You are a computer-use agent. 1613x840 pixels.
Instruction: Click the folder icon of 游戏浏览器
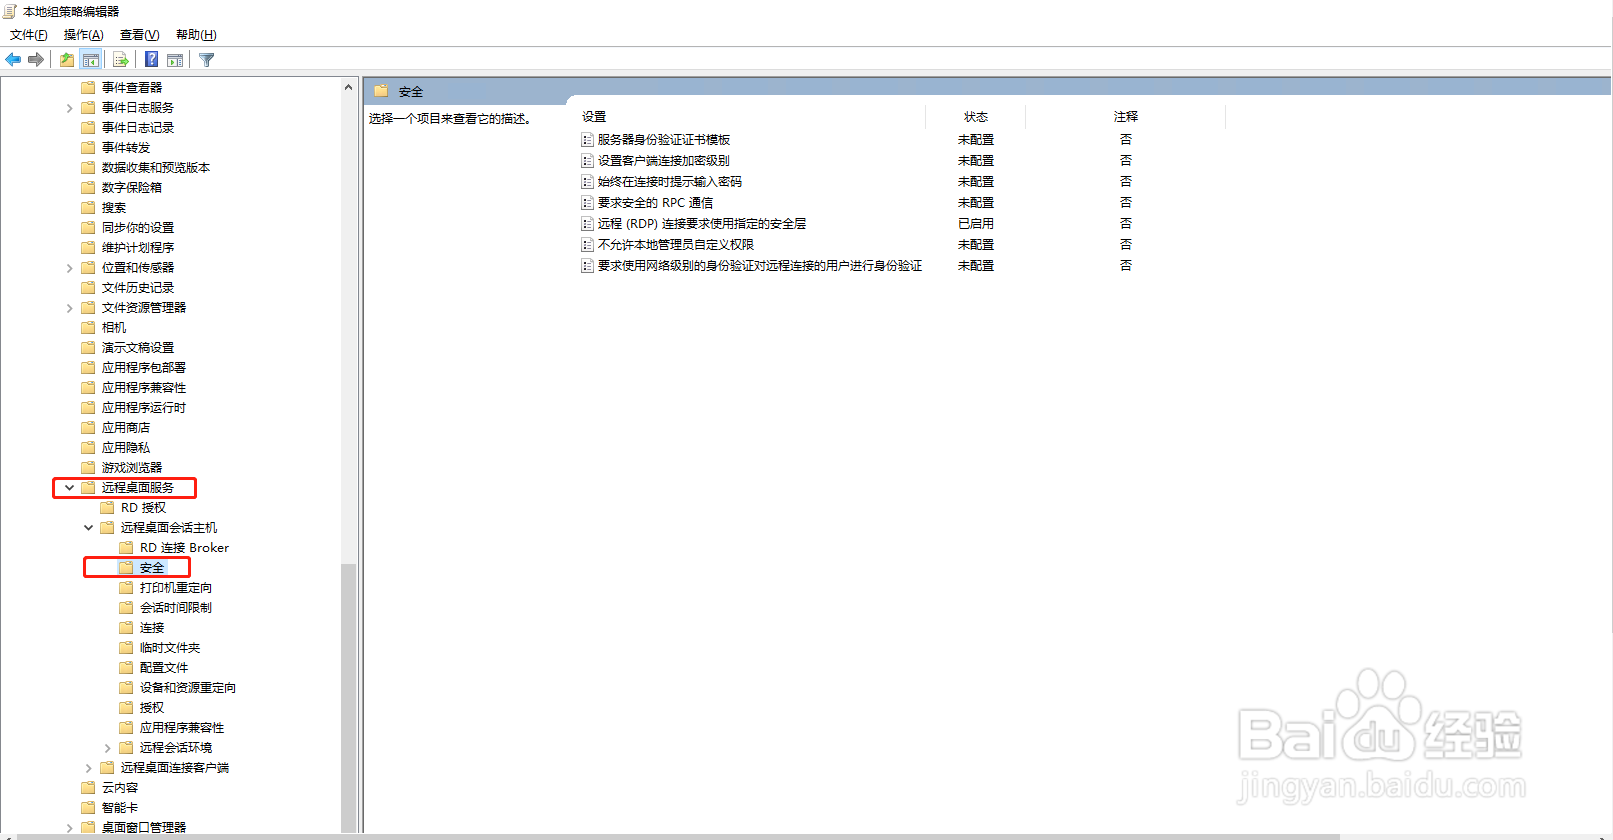(x=88, y=468)
